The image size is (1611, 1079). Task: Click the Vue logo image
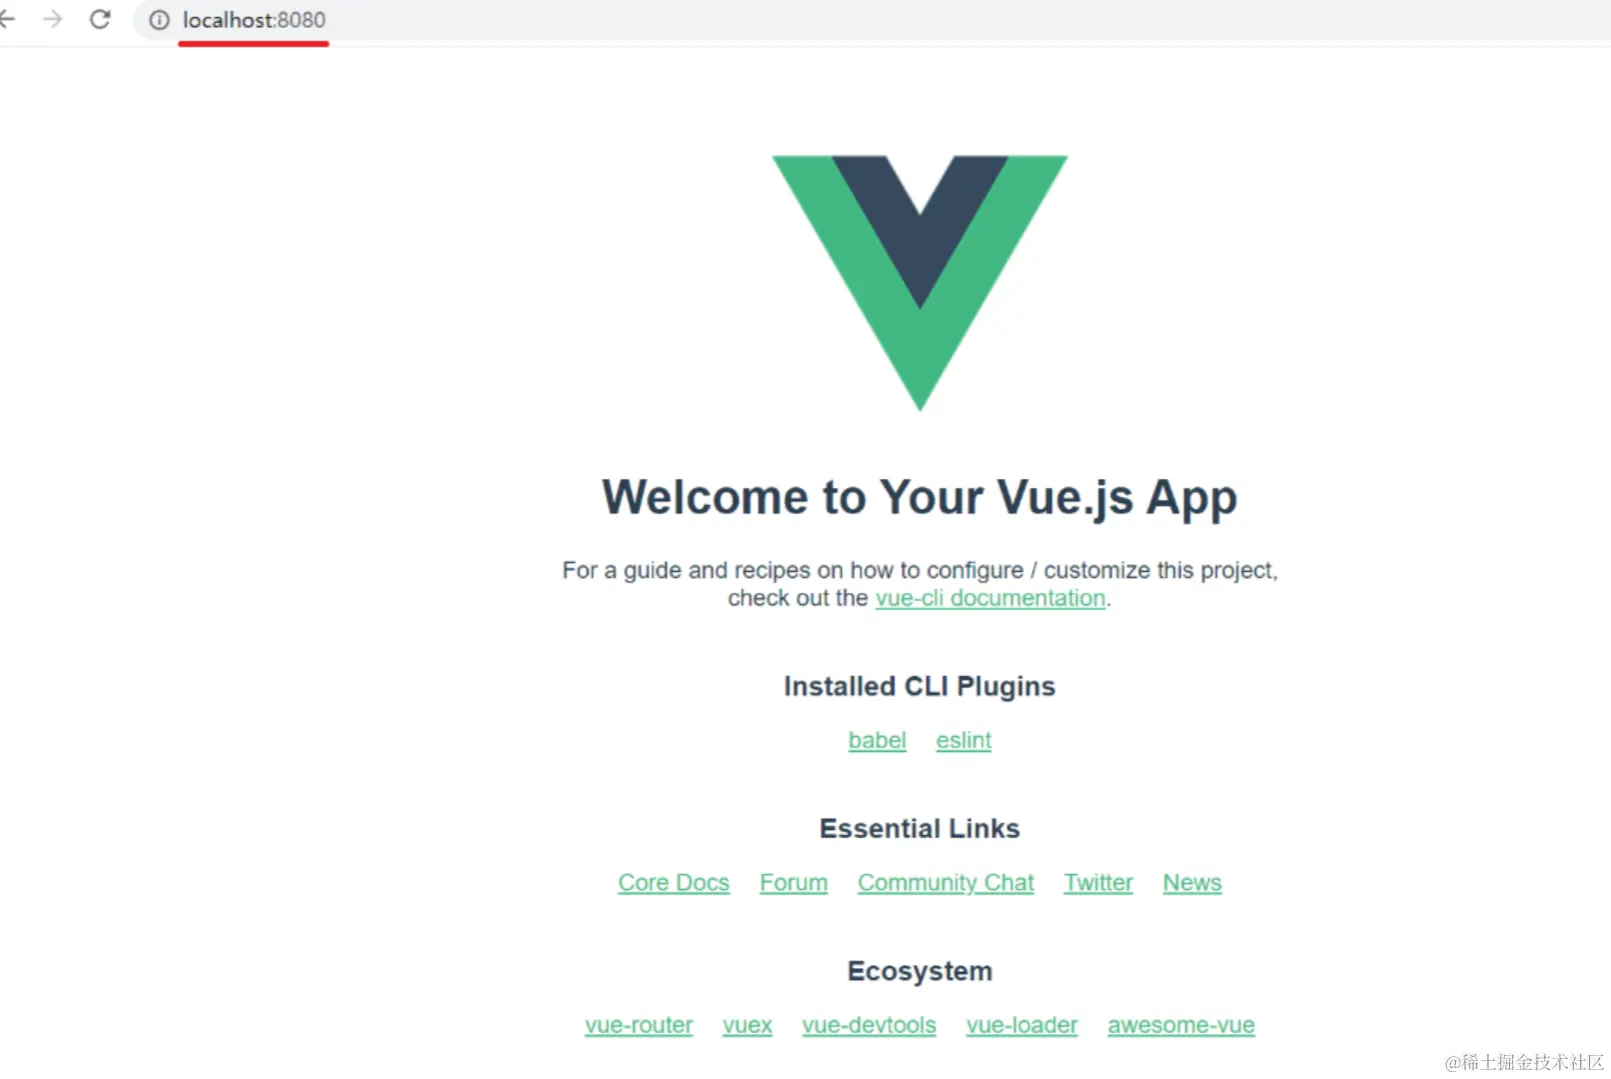click(x=920, y=283)
